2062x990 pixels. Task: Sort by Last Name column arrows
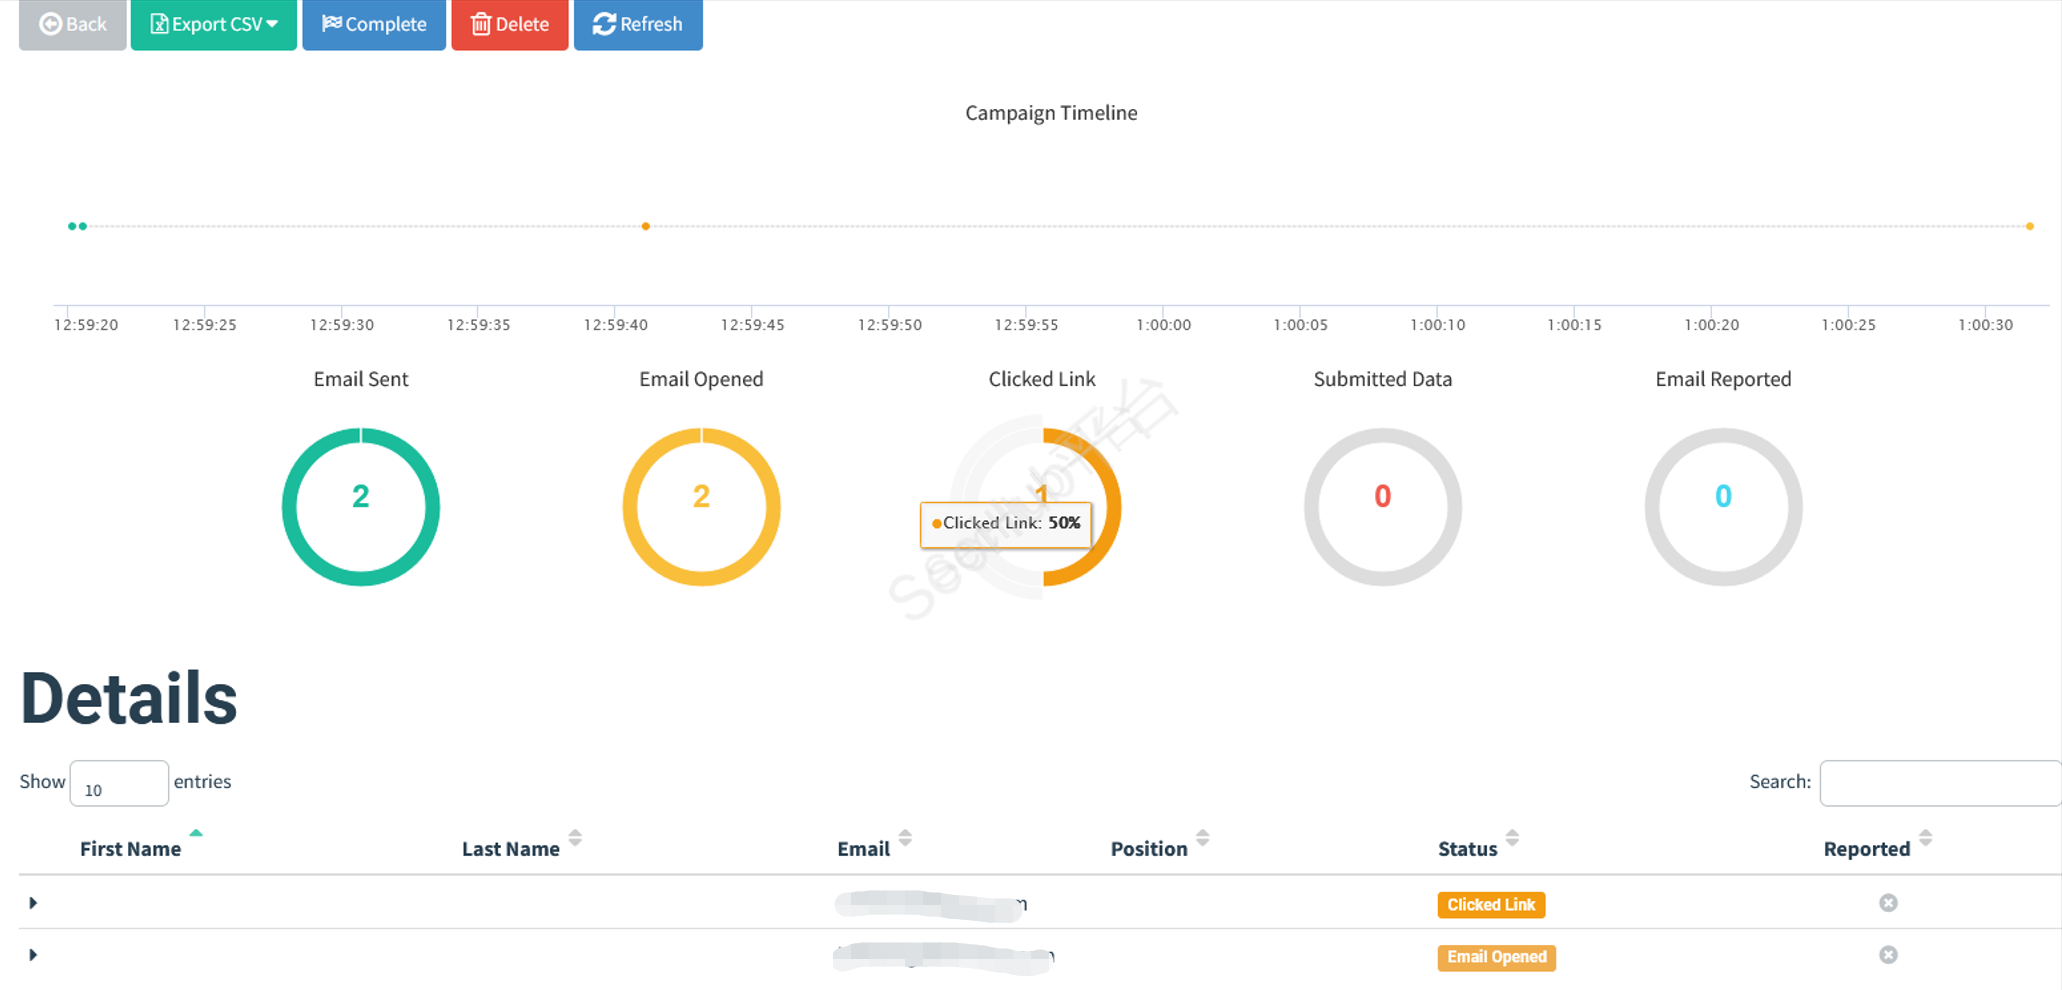575,838
